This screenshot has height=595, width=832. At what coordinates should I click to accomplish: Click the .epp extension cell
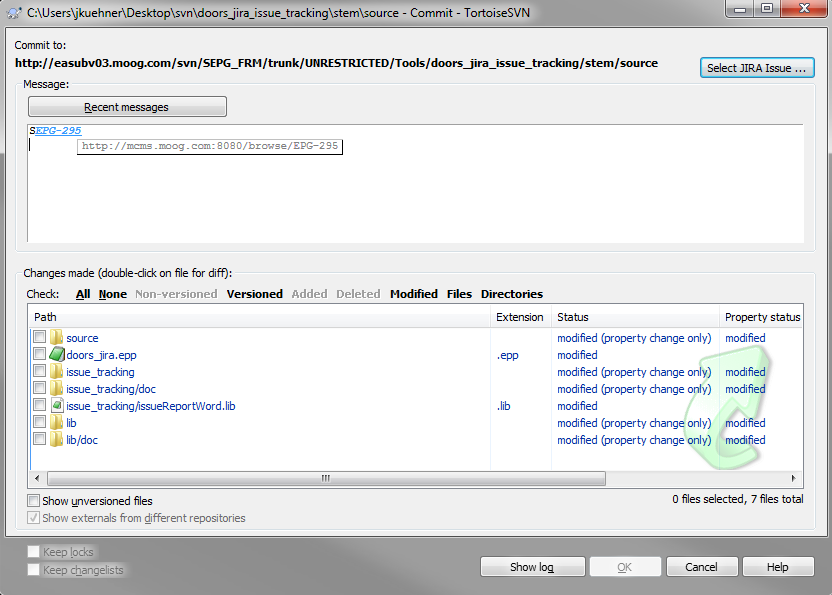(x=508, y=355)
